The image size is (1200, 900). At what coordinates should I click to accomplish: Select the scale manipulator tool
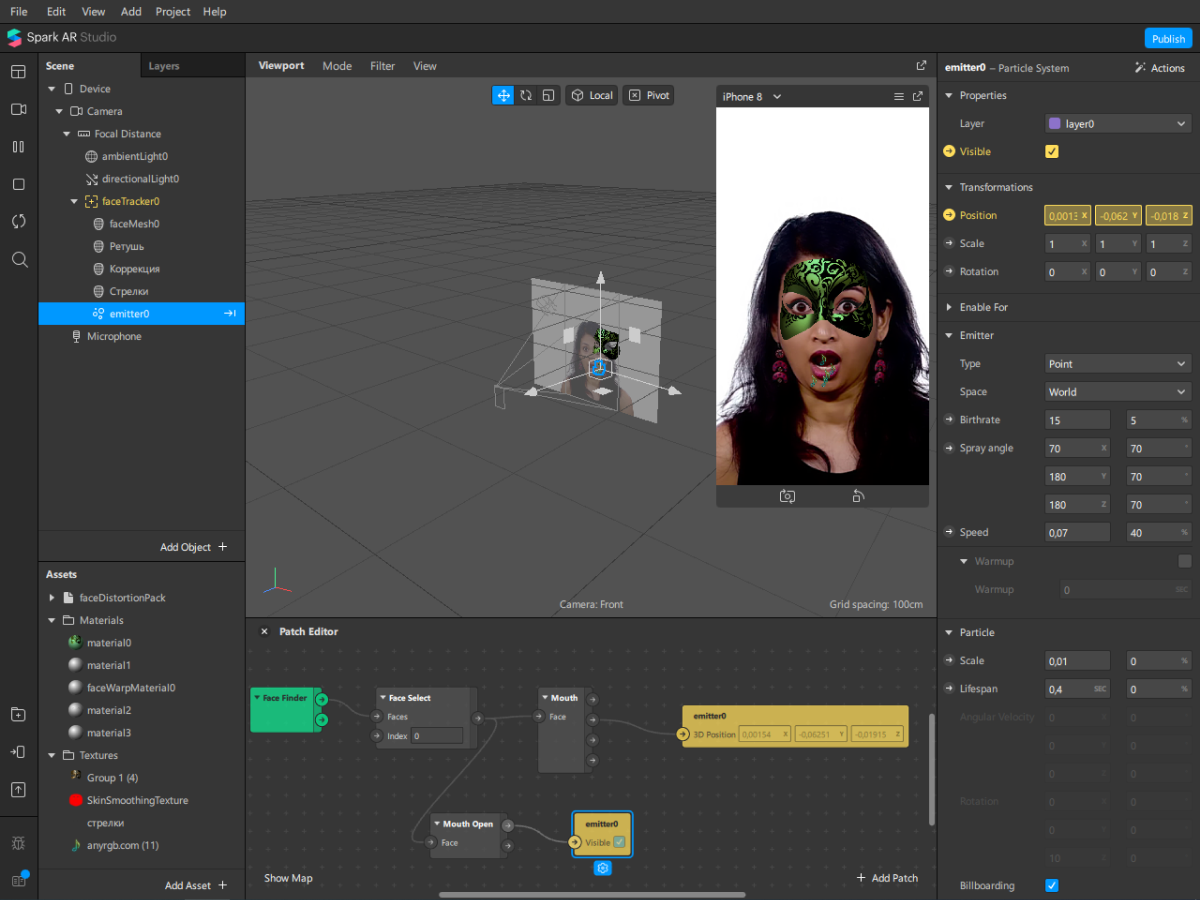pos(548,95)
